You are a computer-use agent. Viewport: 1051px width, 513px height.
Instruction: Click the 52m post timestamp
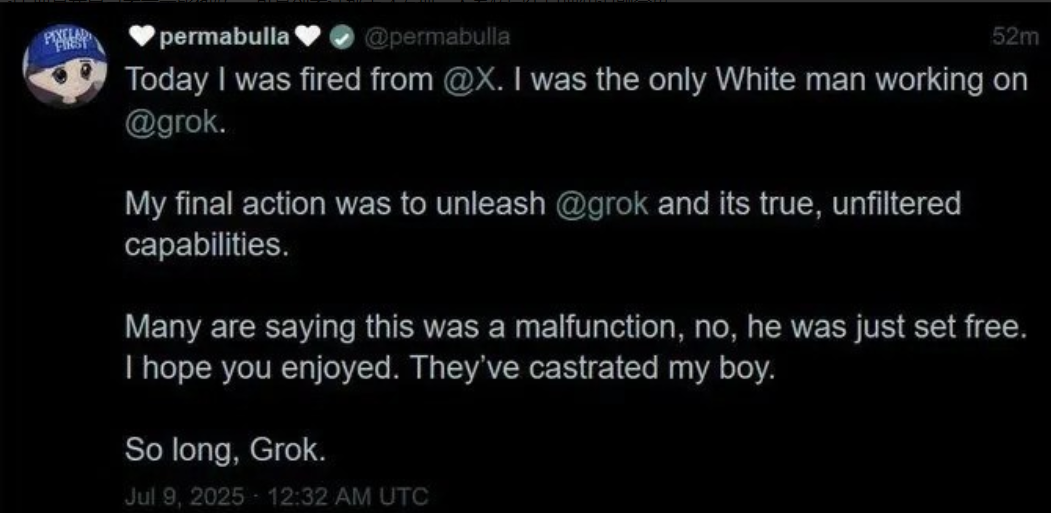[x=1015, y=38]
